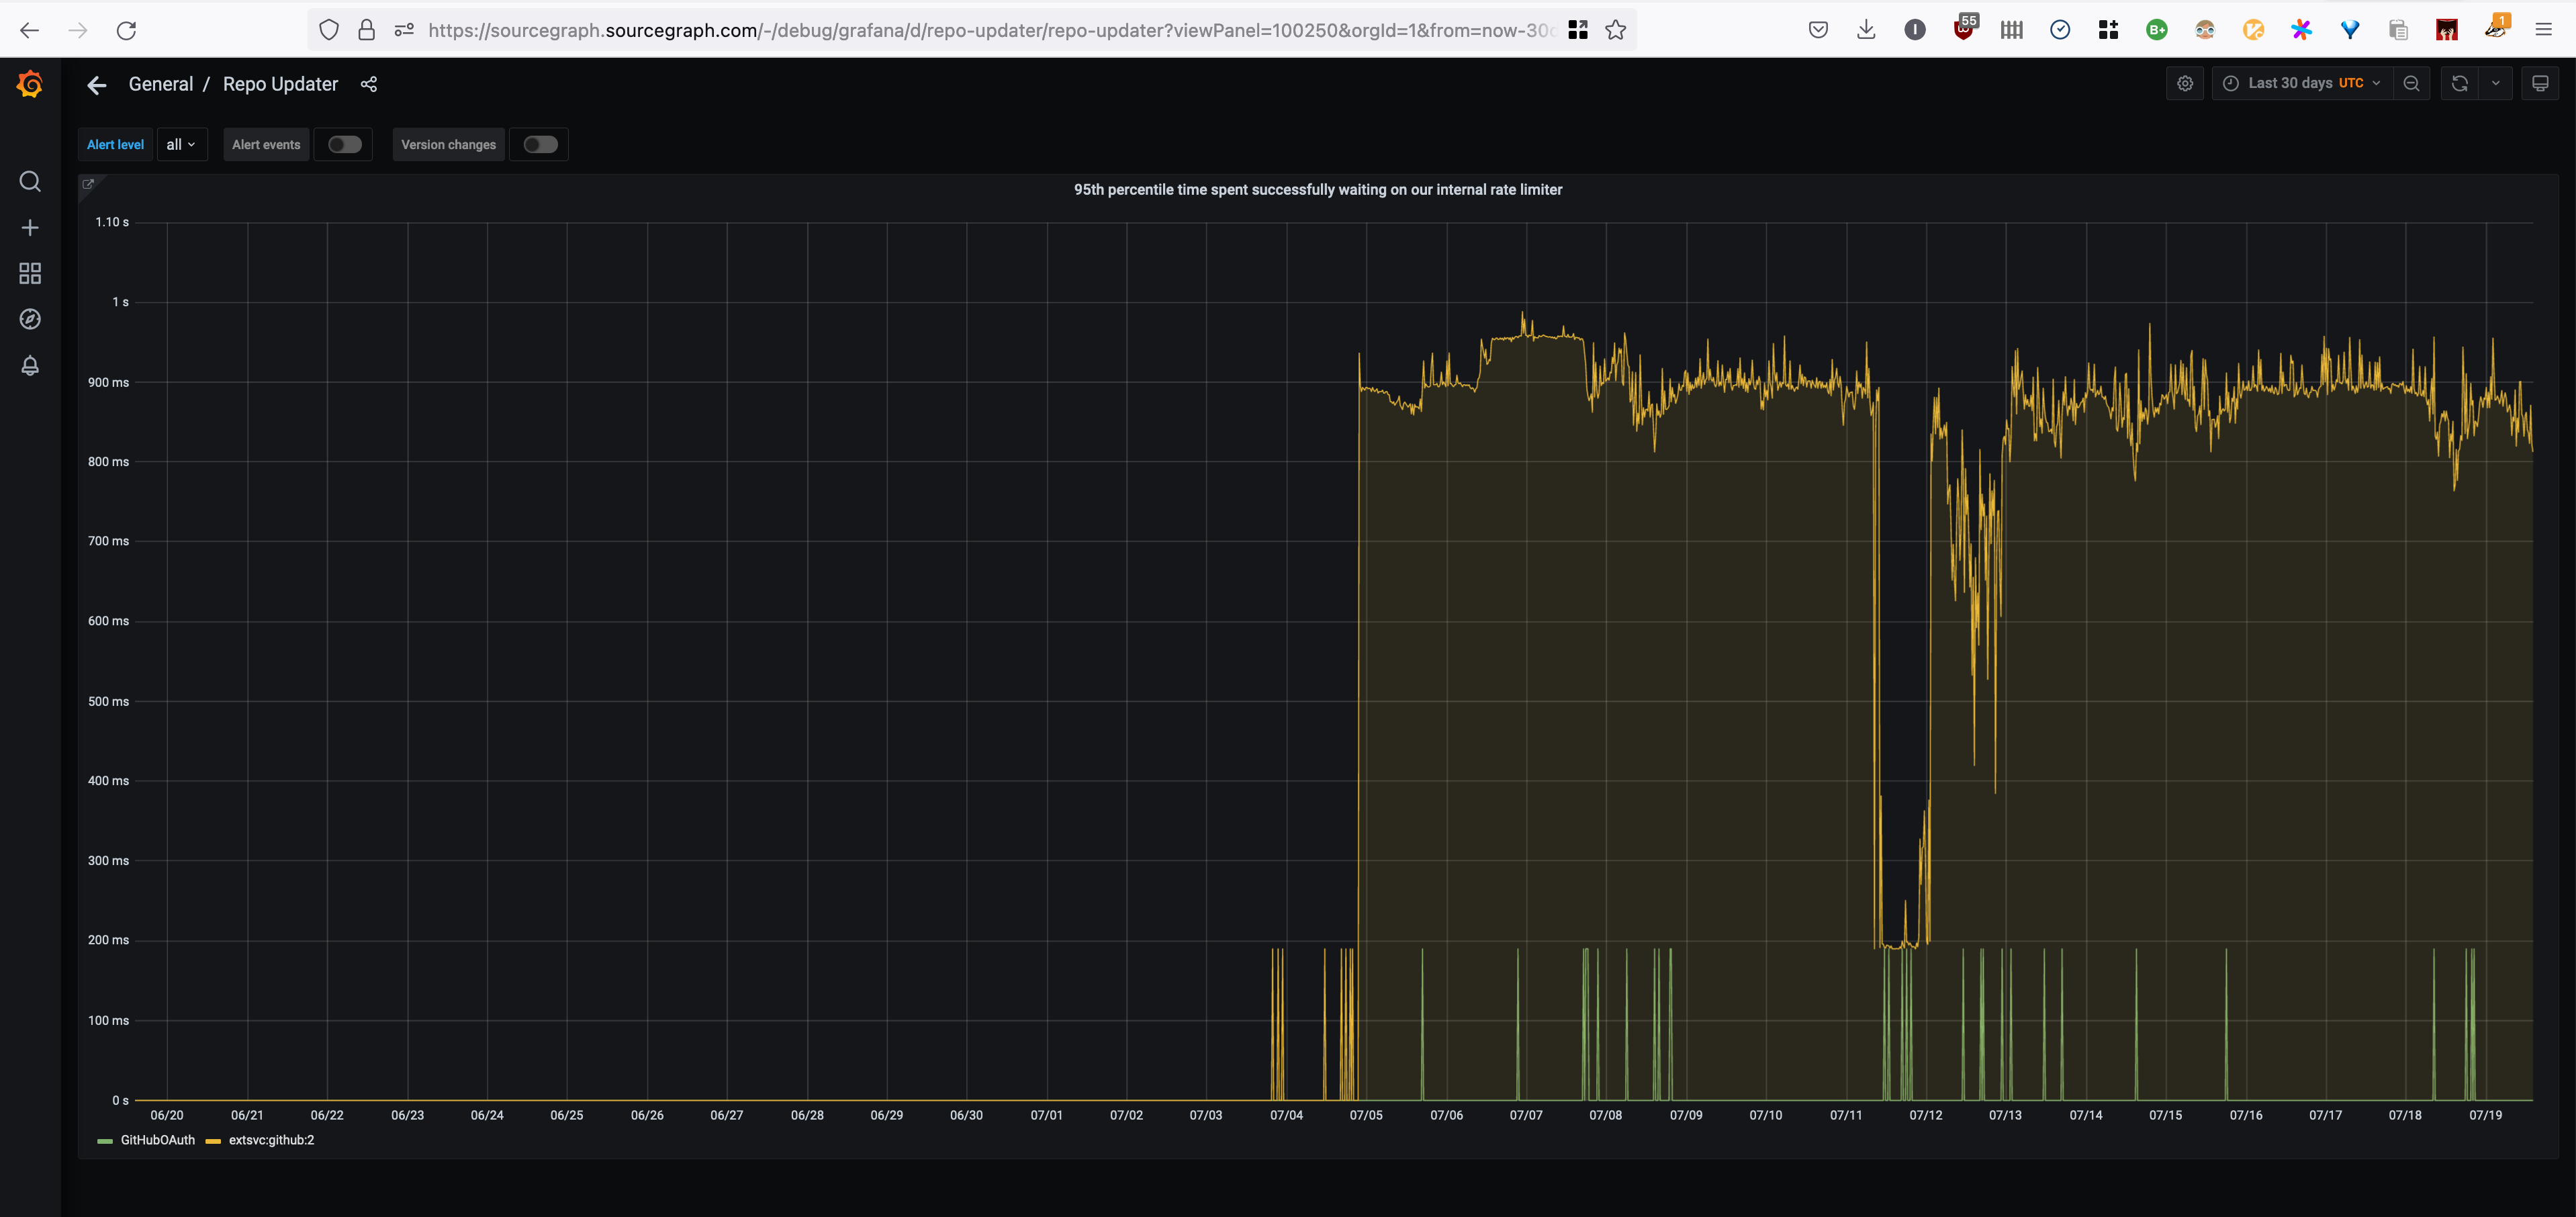Open panel link icon at top-left of graph
The width and height of the screenshot is (2576, 1217).
point(88,184)
